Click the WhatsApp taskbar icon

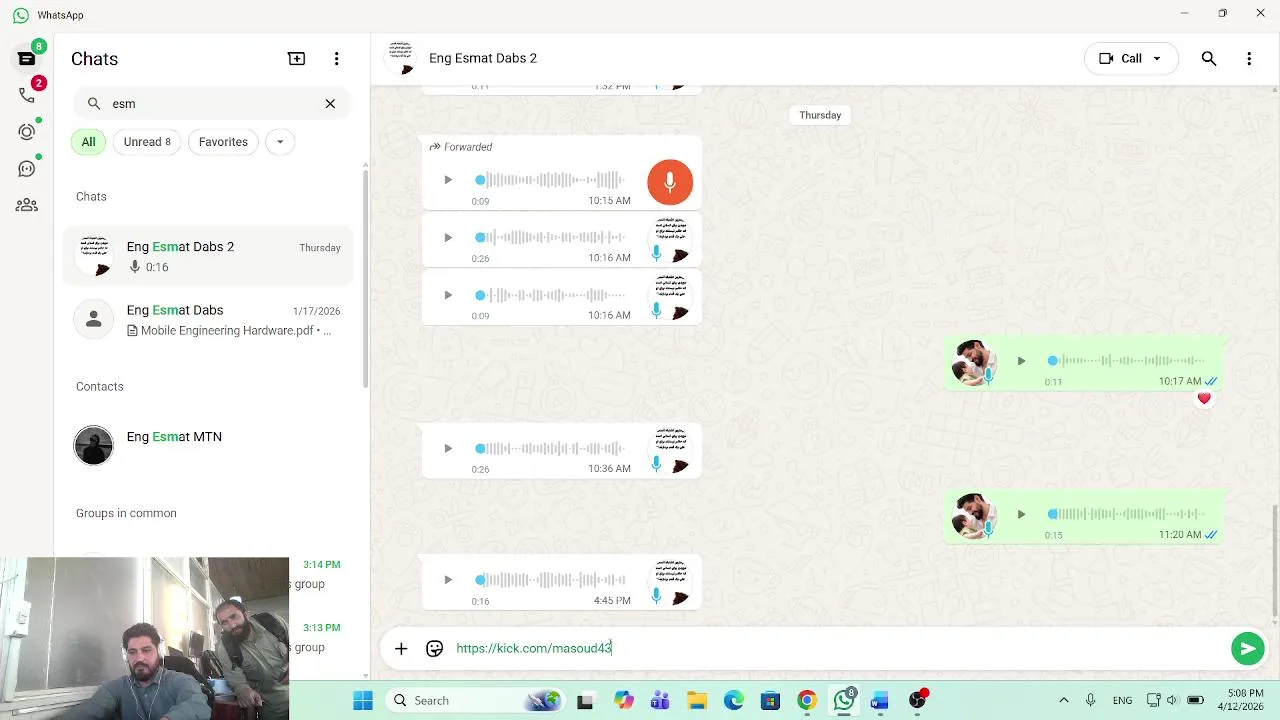[844, 700]
